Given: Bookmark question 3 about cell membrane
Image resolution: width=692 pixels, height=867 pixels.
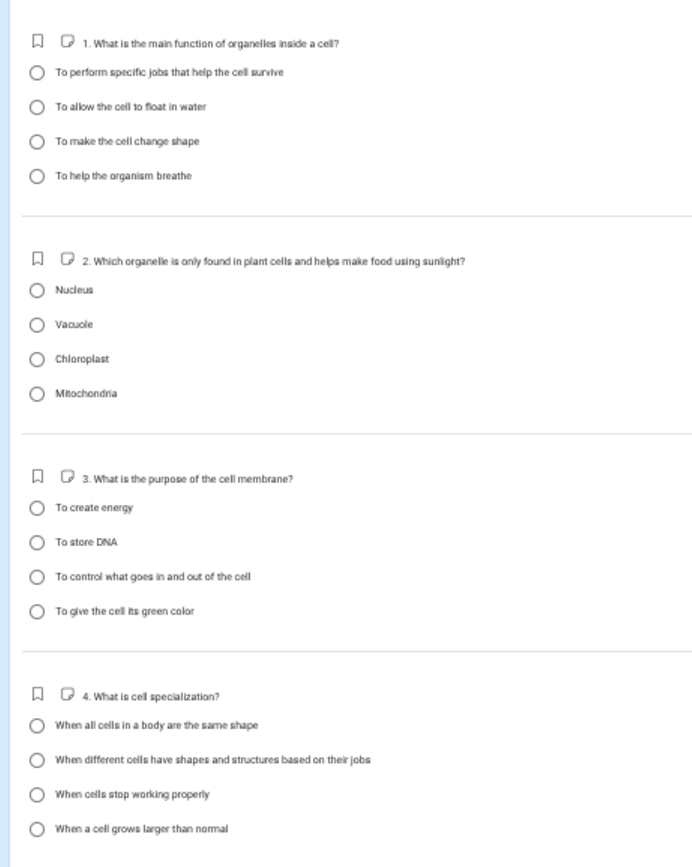Looking at the screenshot, I should pyautogui.click(x=38, y=477).
